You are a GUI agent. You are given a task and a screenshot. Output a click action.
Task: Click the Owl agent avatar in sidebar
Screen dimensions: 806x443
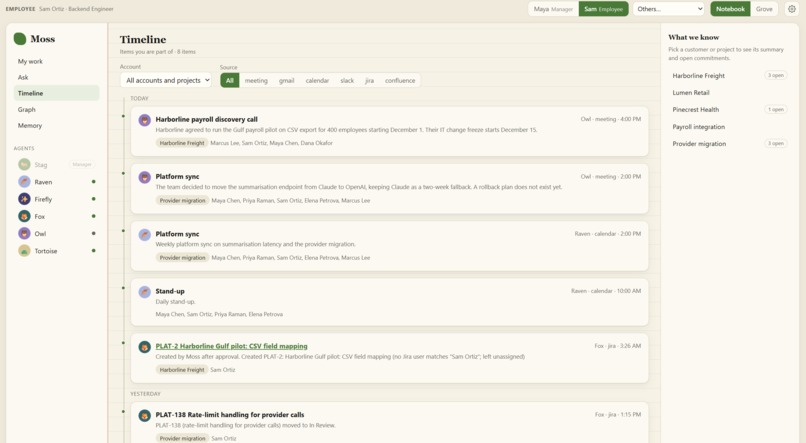(24, 233)
